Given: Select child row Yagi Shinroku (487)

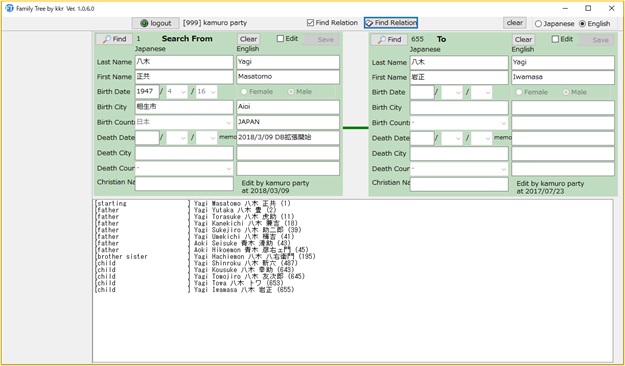Looking at the screenshot, I should (x=196, y=263).
